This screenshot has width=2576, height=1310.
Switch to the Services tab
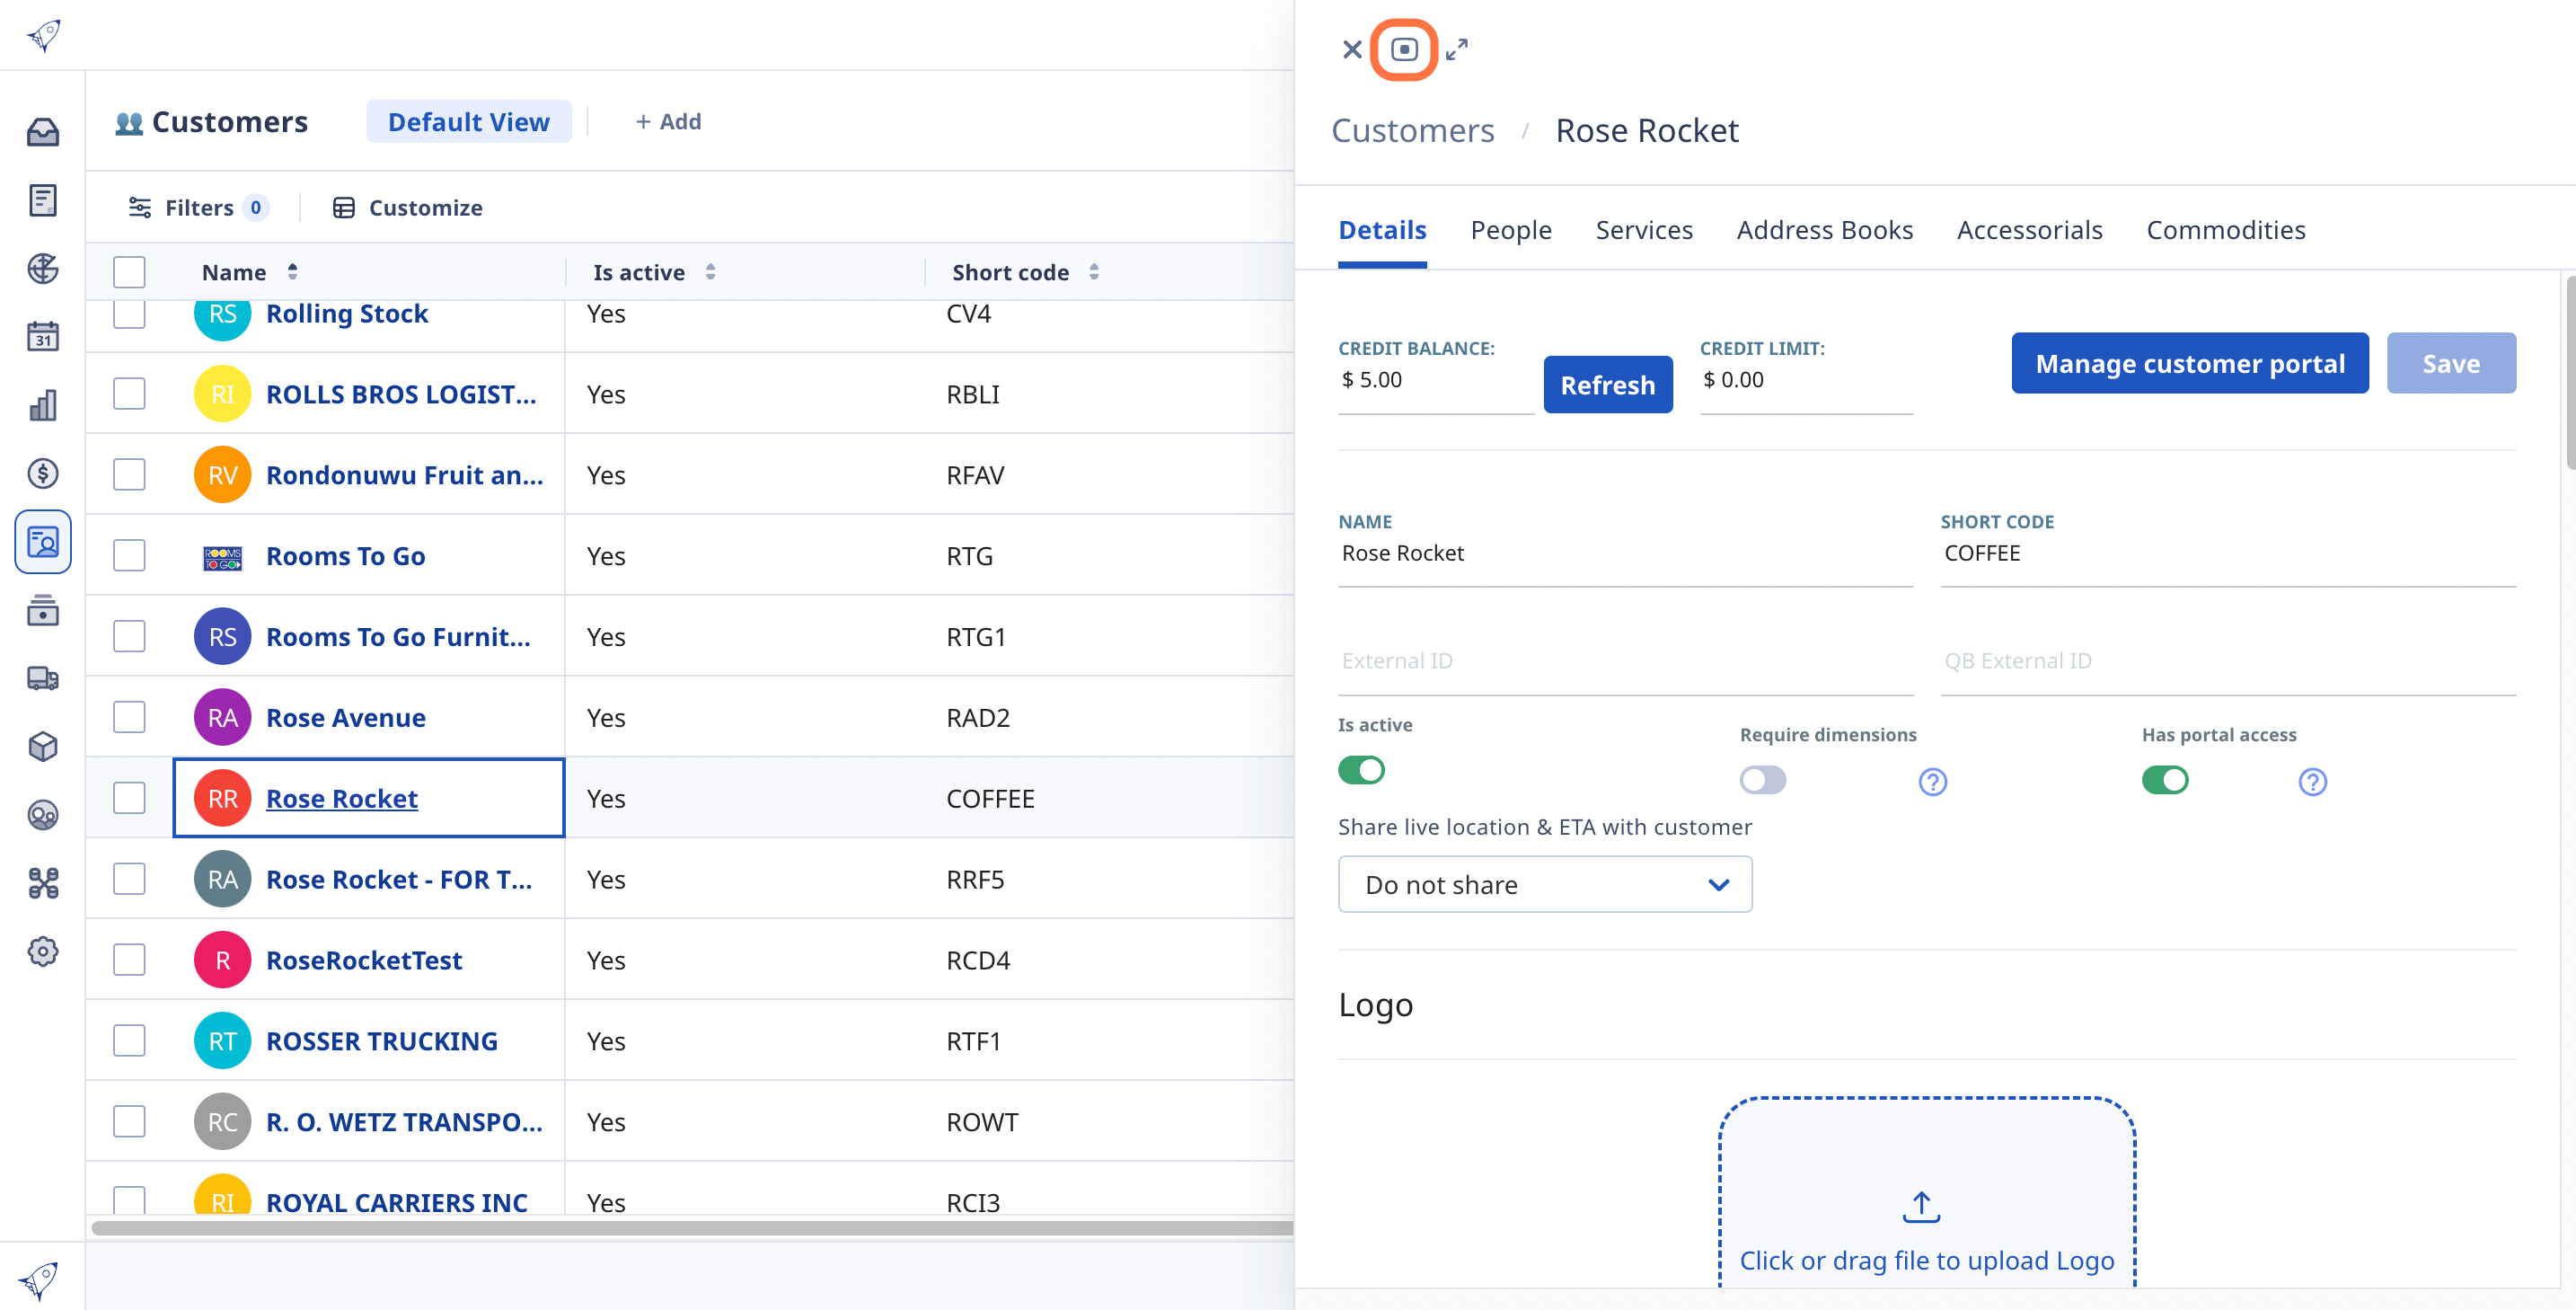point(1643,230)
